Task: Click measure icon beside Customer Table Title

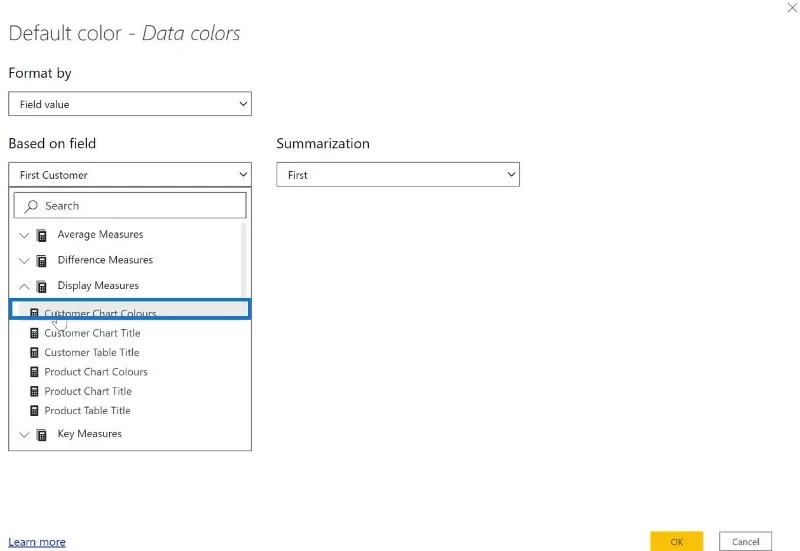Action: point(34,353)
